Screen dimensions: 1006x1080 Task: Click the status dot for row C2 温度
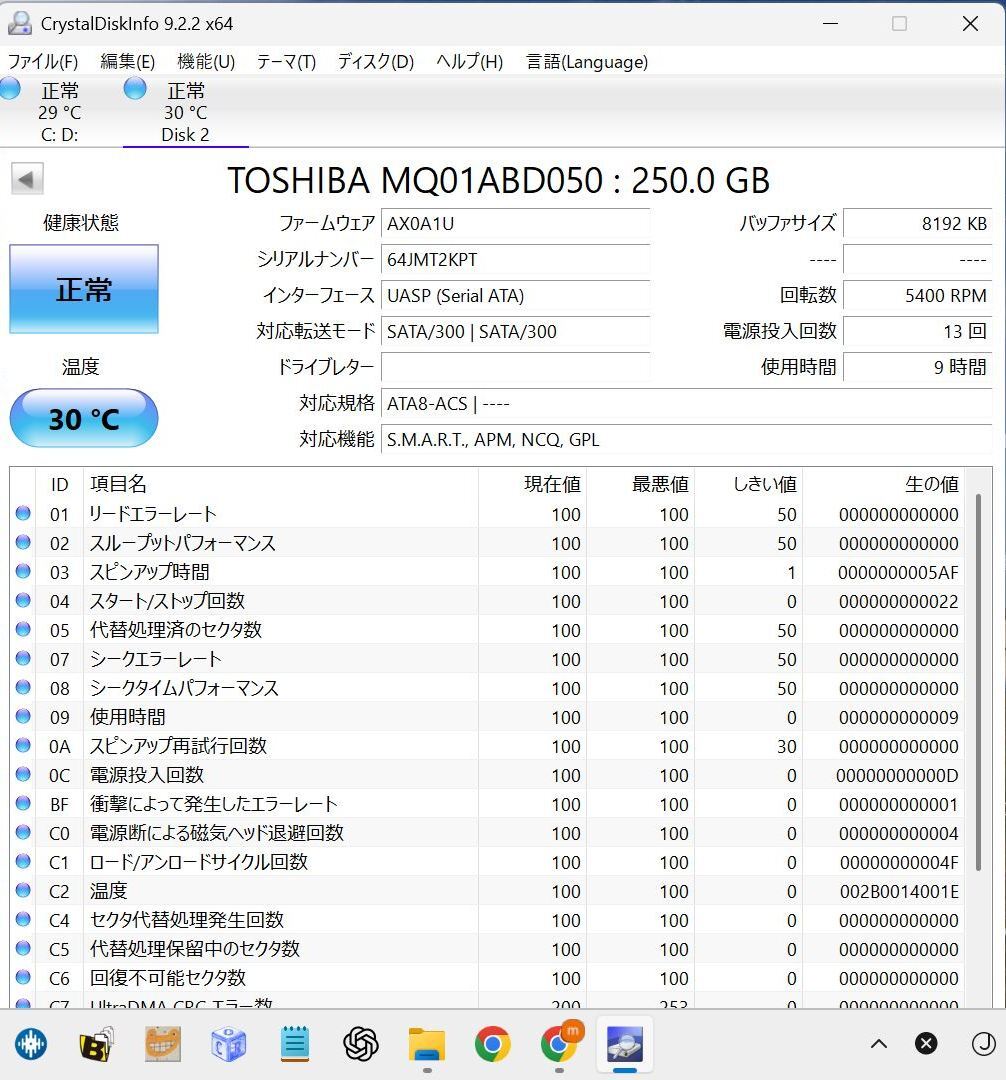(23, 890)
